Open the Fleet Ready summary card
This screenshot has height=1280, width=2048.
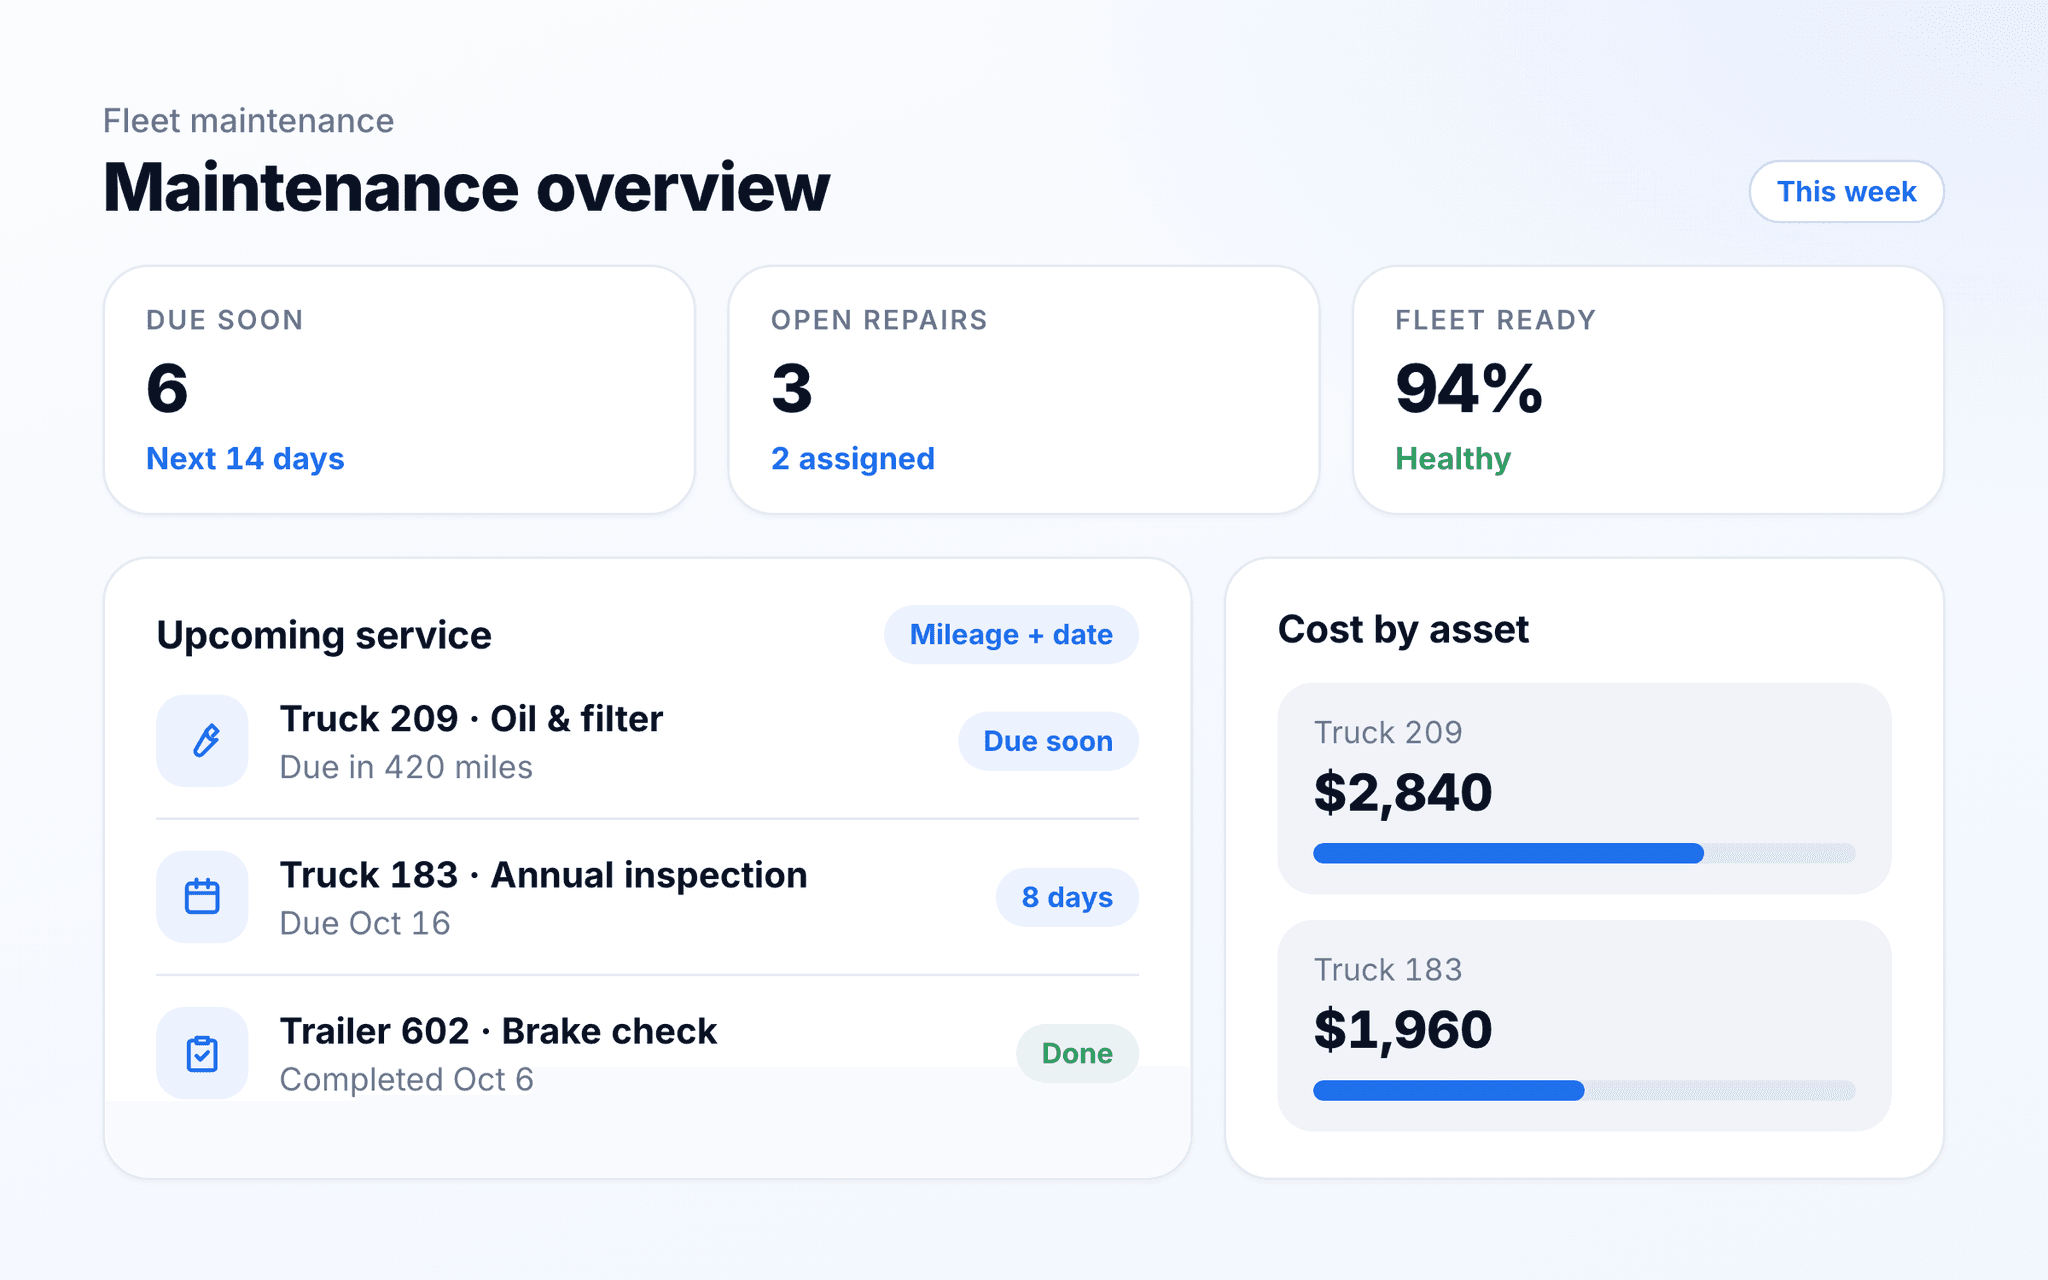[x=1648, y=390]
